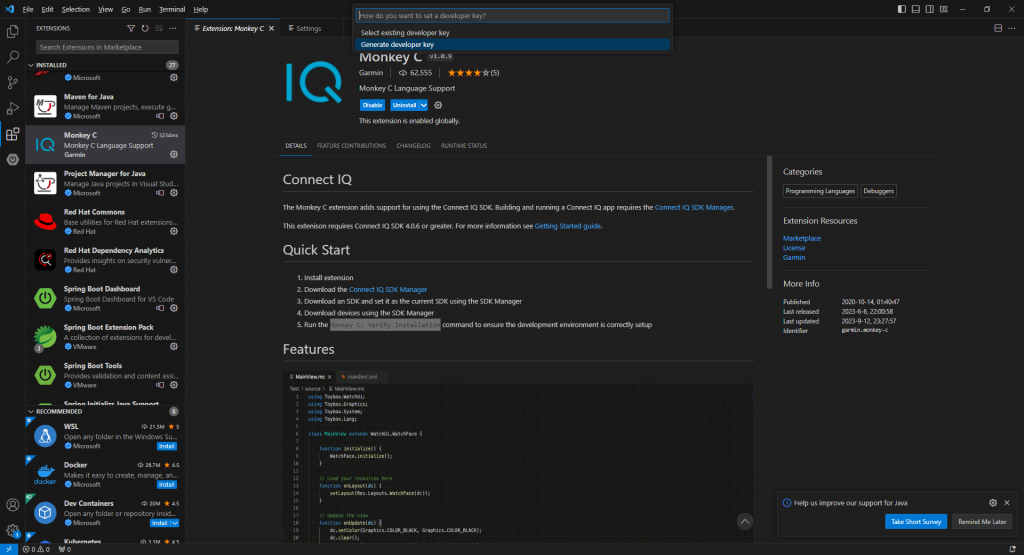Open Project Manager for Java gear
Viewport: 1024px width, 555px height.
click(174, 193)
